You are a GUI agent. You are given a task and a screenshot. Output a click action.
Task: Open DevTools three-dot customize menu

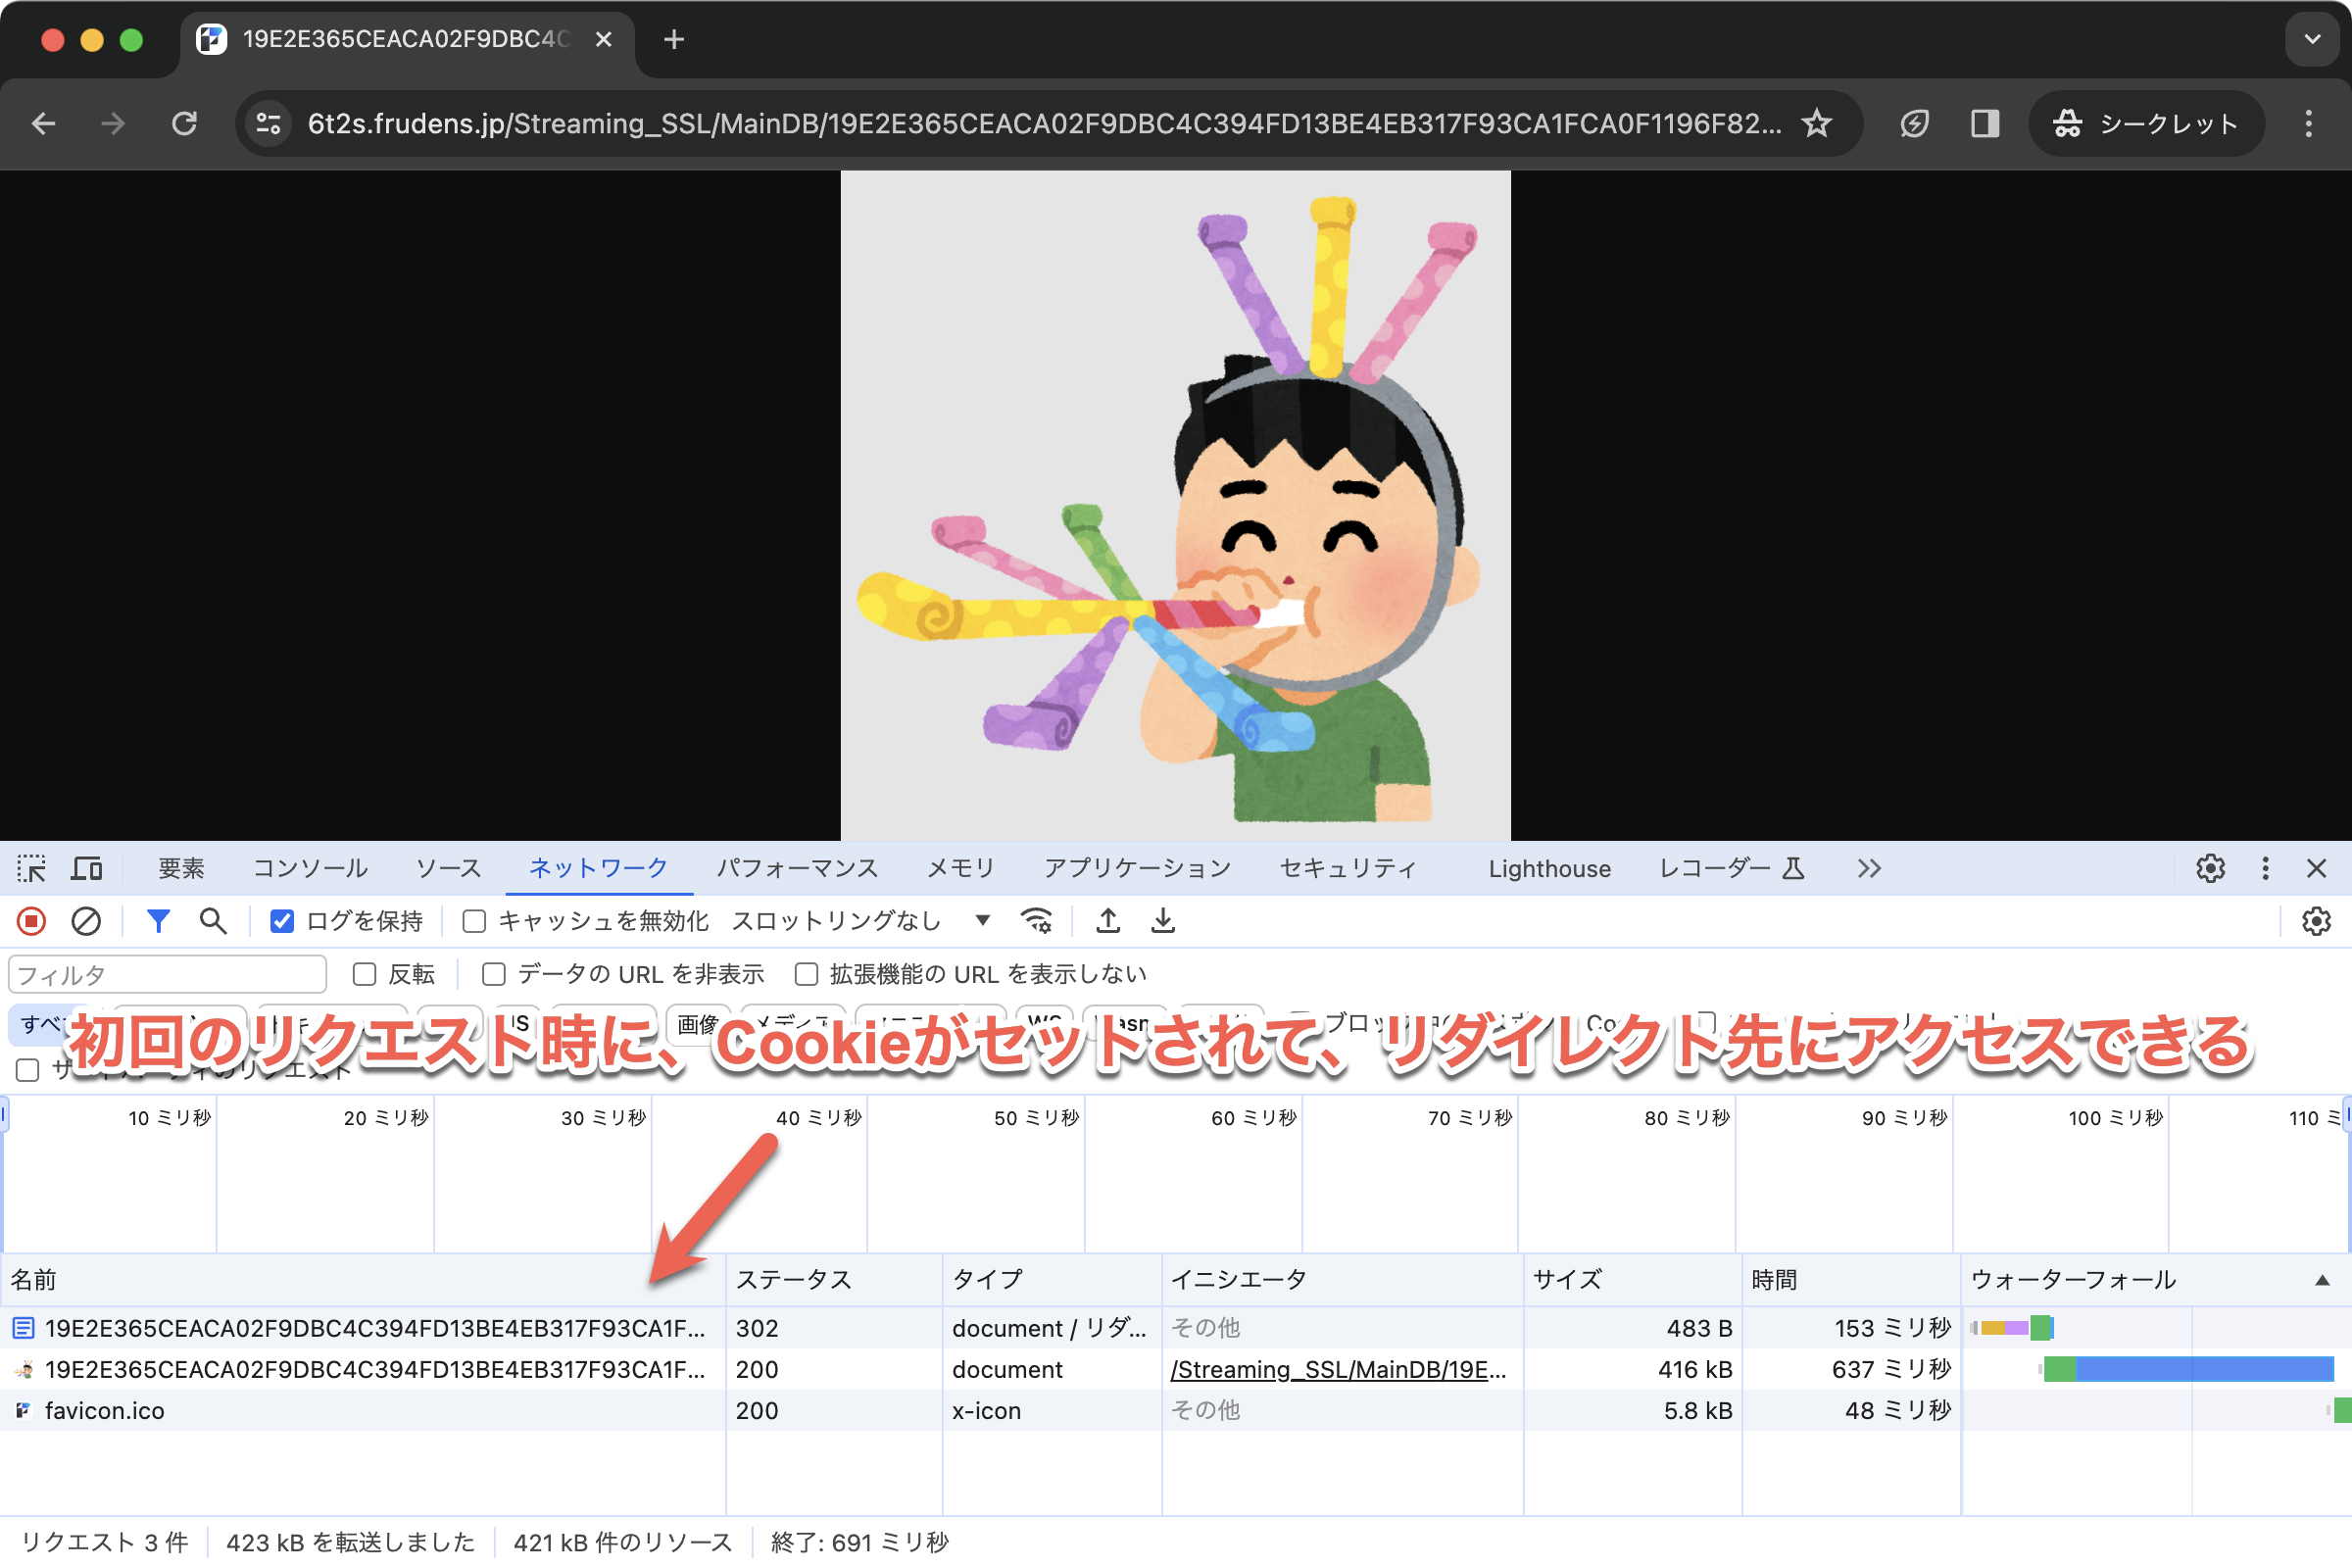pyautogui.click(x=2265, y=868)
